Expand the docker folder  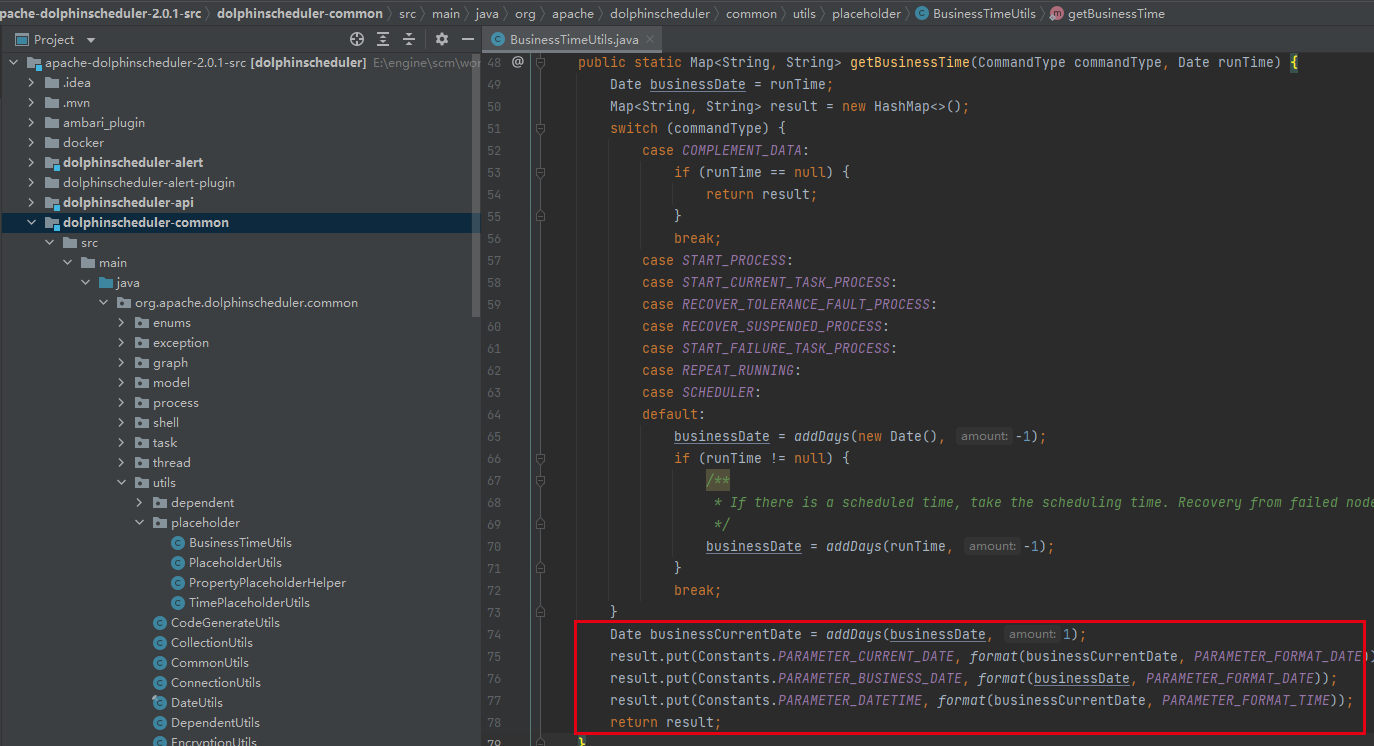click(31, 142)
